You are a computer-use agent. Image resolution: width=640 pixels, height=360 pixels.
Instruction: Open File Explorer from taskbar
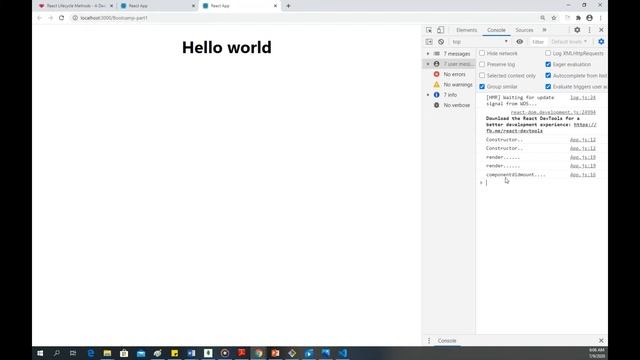pyautogui.click(x=107, y=353)
